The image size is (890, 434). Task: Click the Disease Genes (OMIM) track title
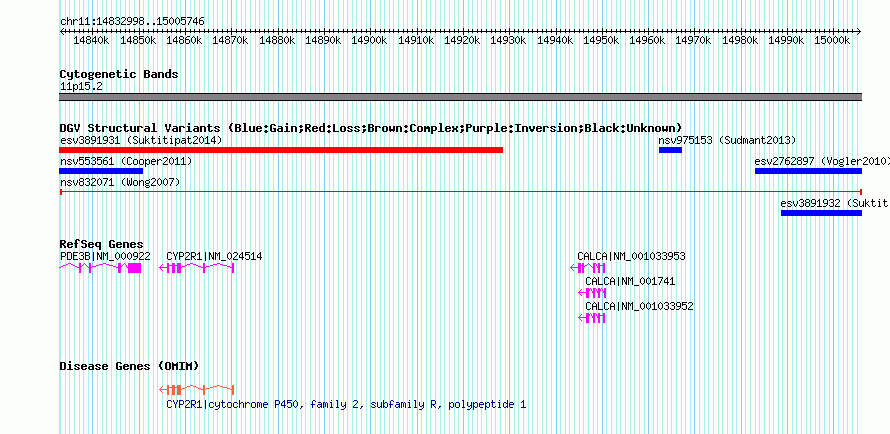tap(129, 366)
